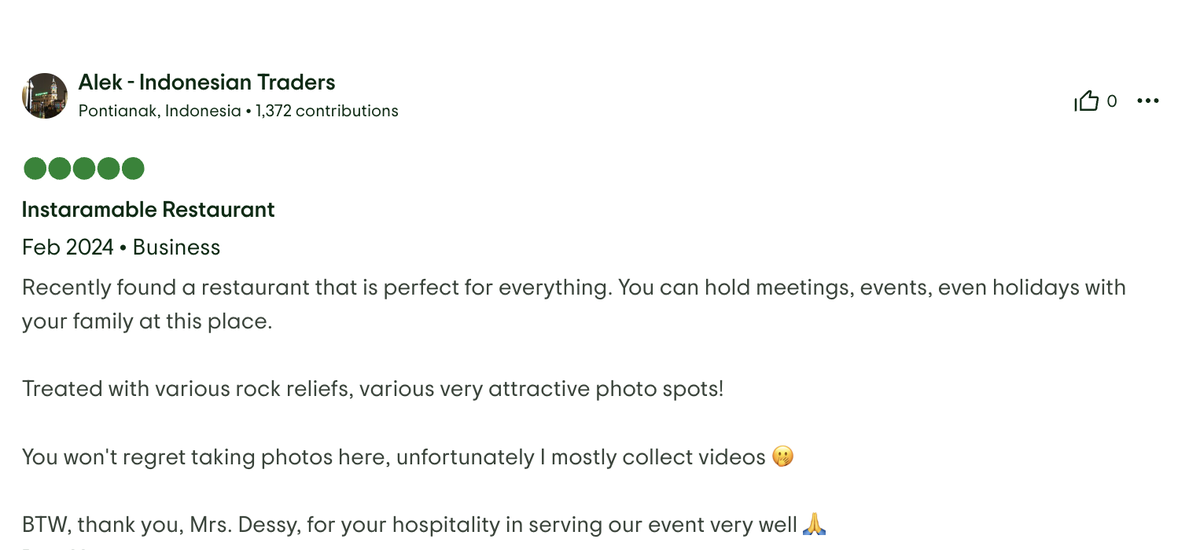1200x550 pixels.
Task: Click the "Treated with various rock reliefs" paragraph
Action: pos(372,388)
